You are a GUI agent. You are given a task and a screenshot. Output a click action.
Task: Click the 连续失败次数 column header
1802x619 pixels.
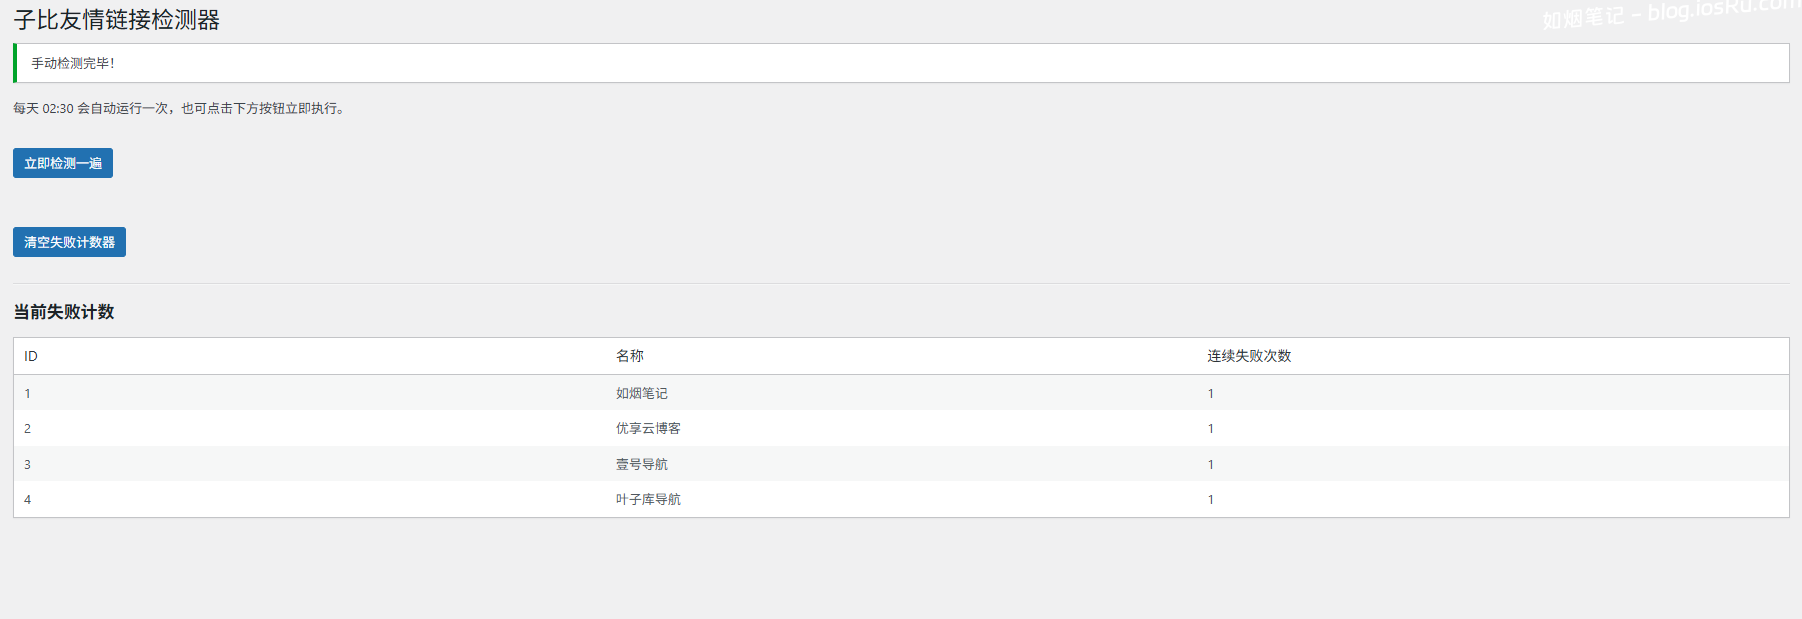click(1249, 356)
